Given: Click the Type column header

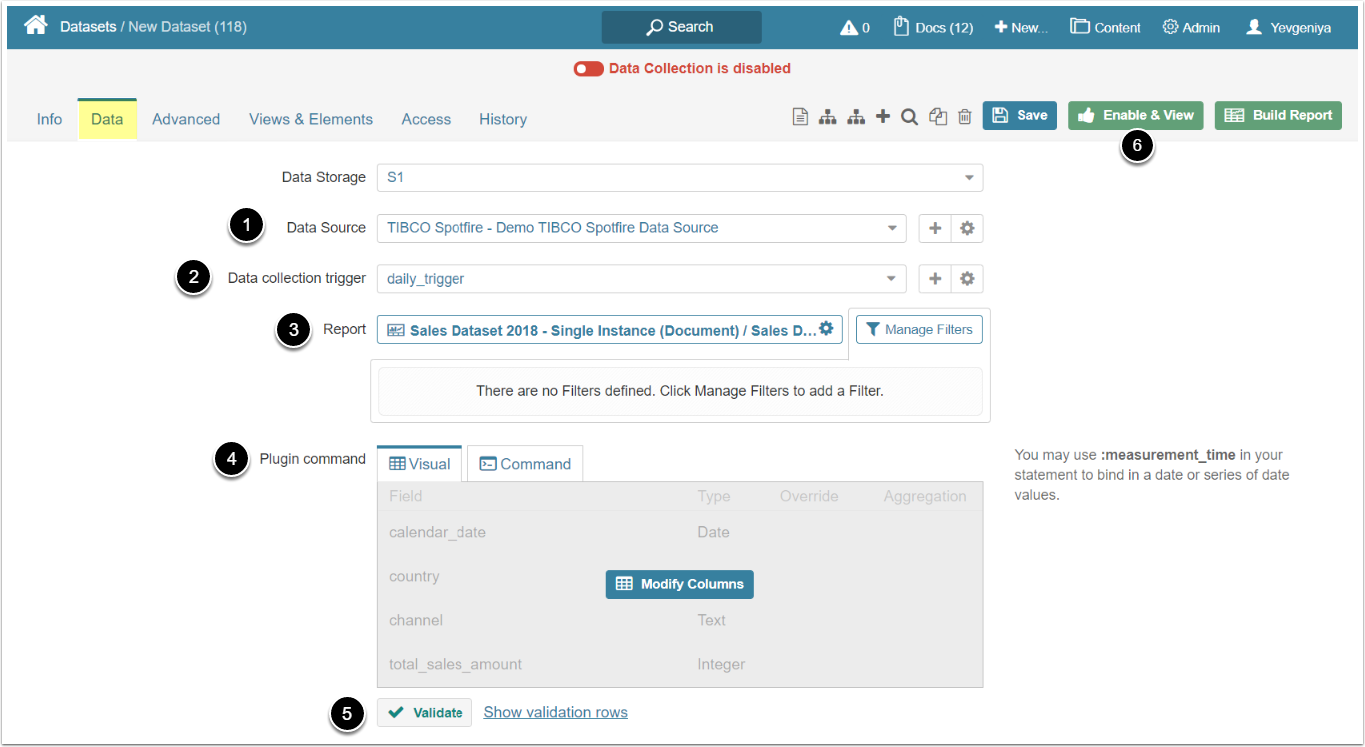Looking at the screenshot, I should [714, 496].
